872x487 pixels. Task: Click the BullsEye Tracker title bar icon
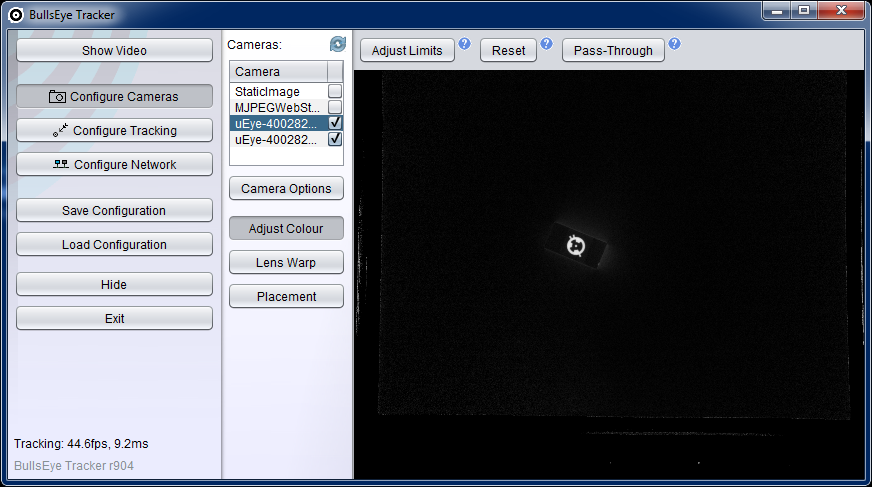(15, 15)
